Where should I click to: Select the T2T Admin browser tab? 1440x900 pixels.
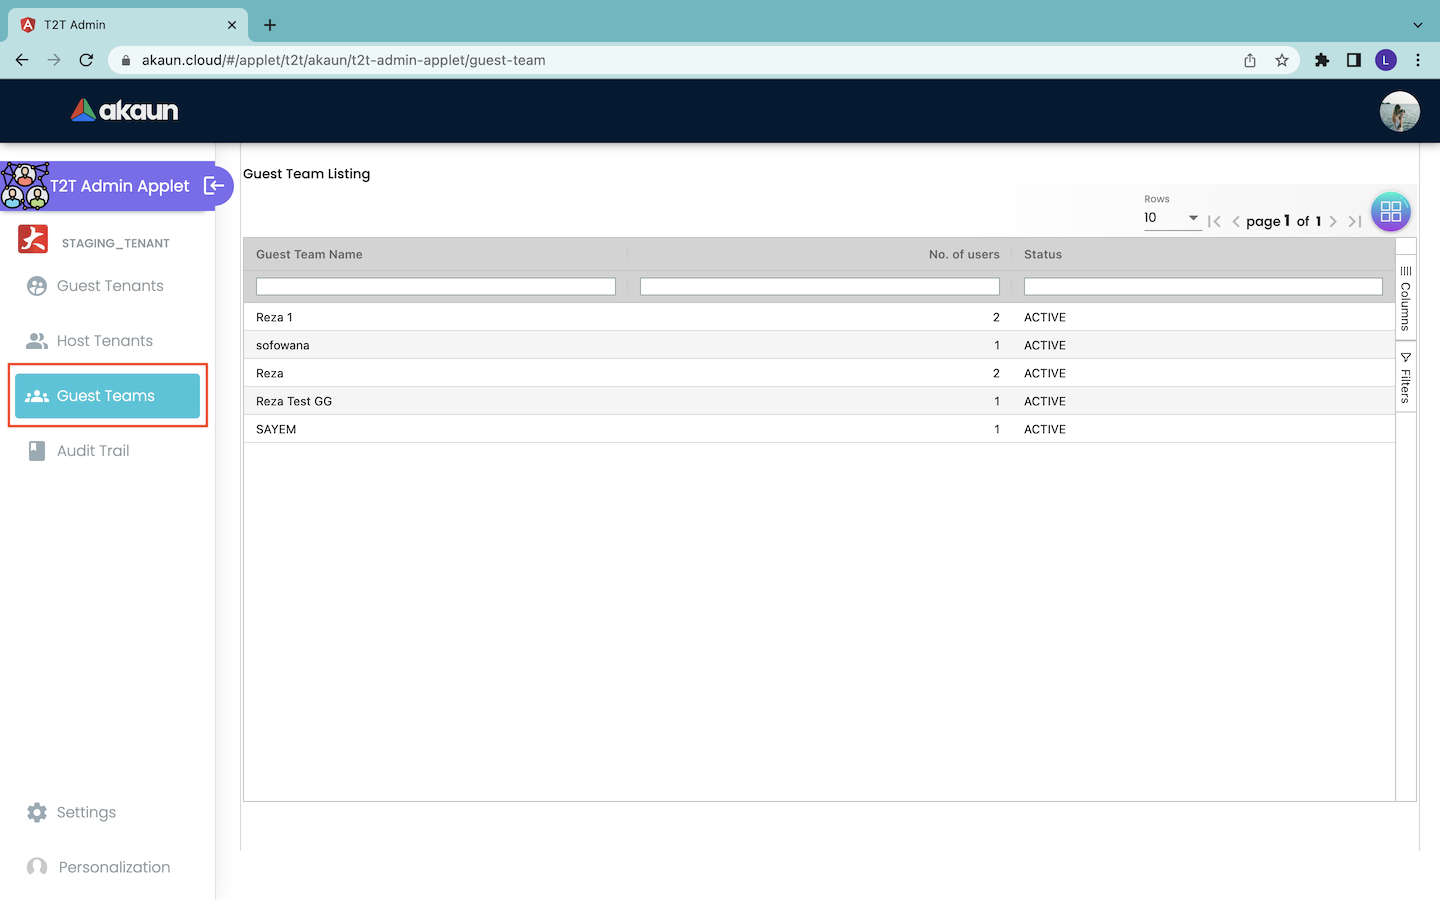coord(128,25)
